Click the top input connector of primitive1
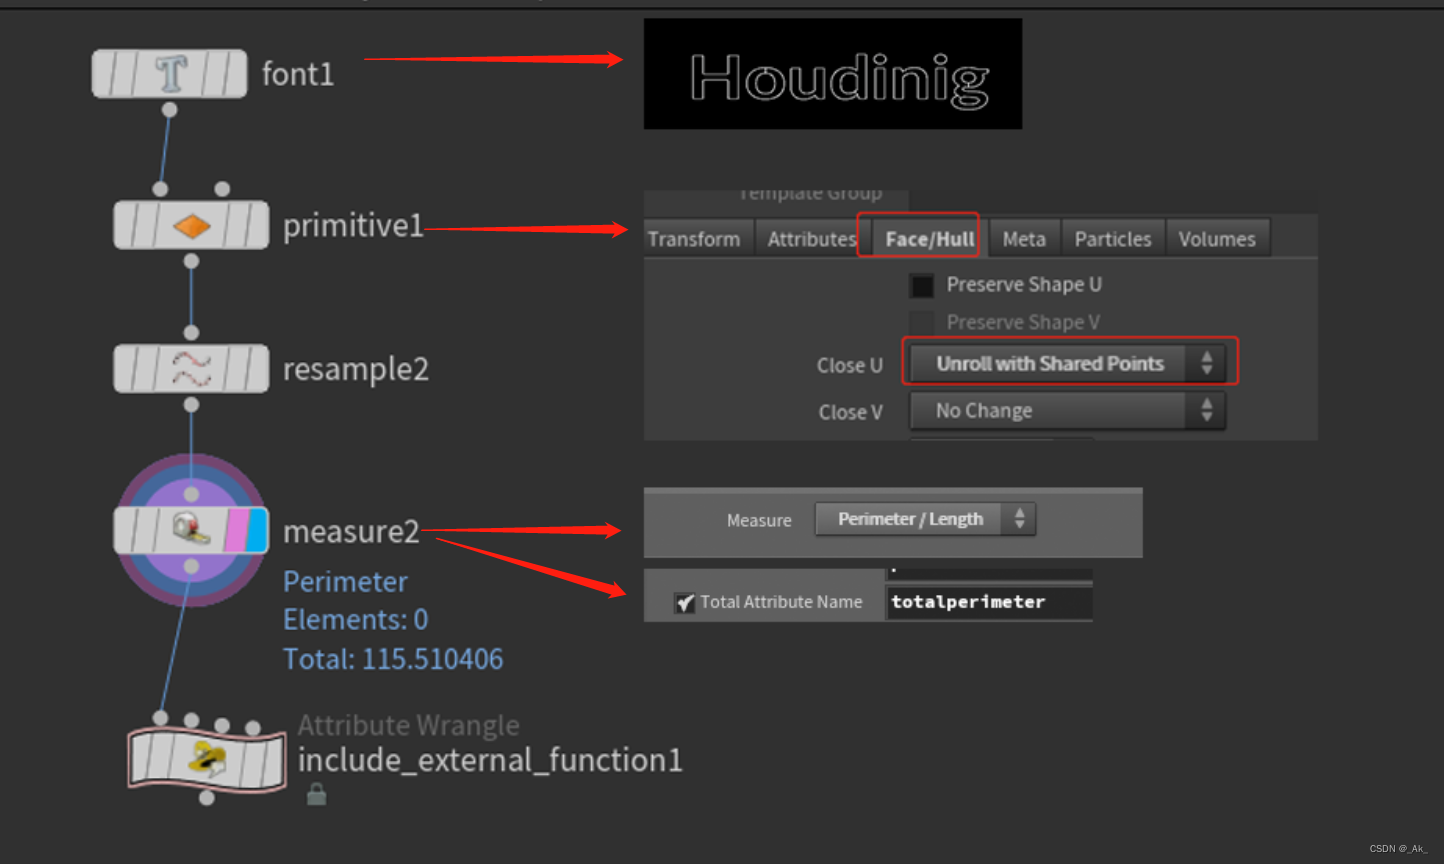This screenshot has width=1444, height=864. (x=160, y=186)
